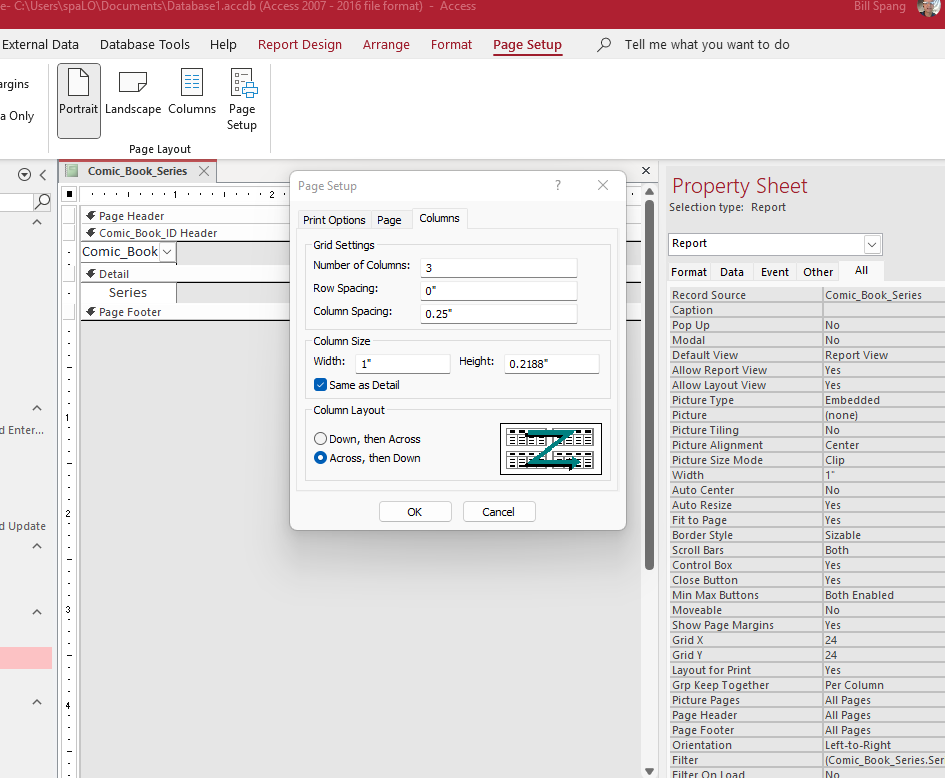
Task: Close the report design window pane
Action: click(x=646, y=171)
